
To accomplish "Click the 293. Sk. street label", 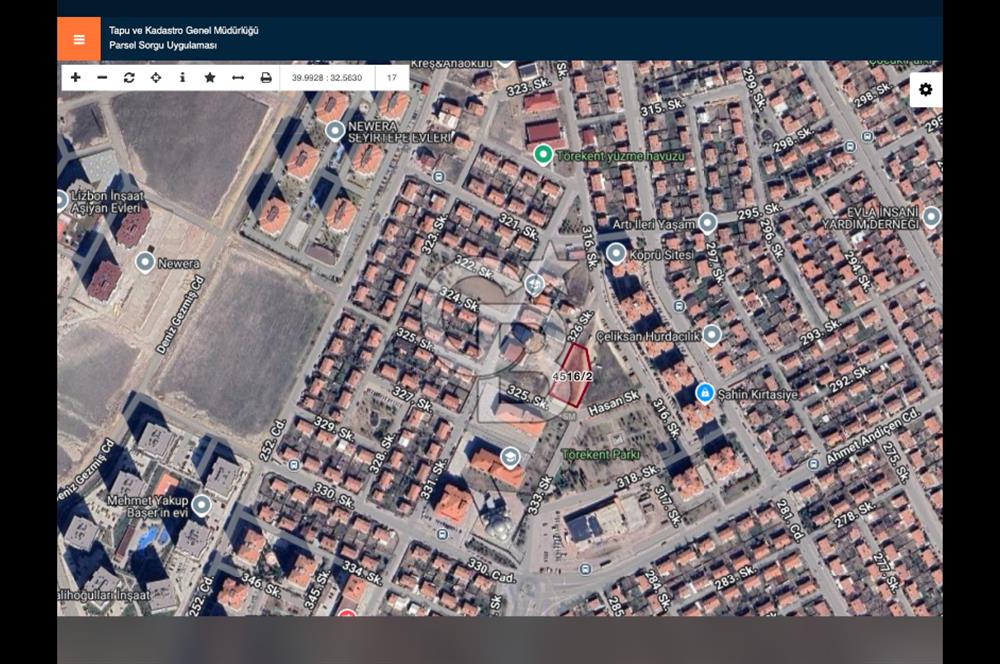I will pyautogui.click(x=821, y=334).
